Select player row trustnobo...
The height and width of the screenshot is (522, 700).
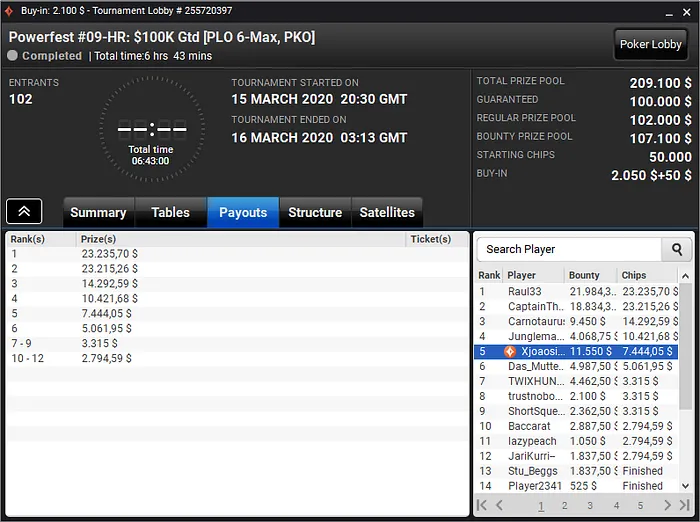tap(576, 396)
